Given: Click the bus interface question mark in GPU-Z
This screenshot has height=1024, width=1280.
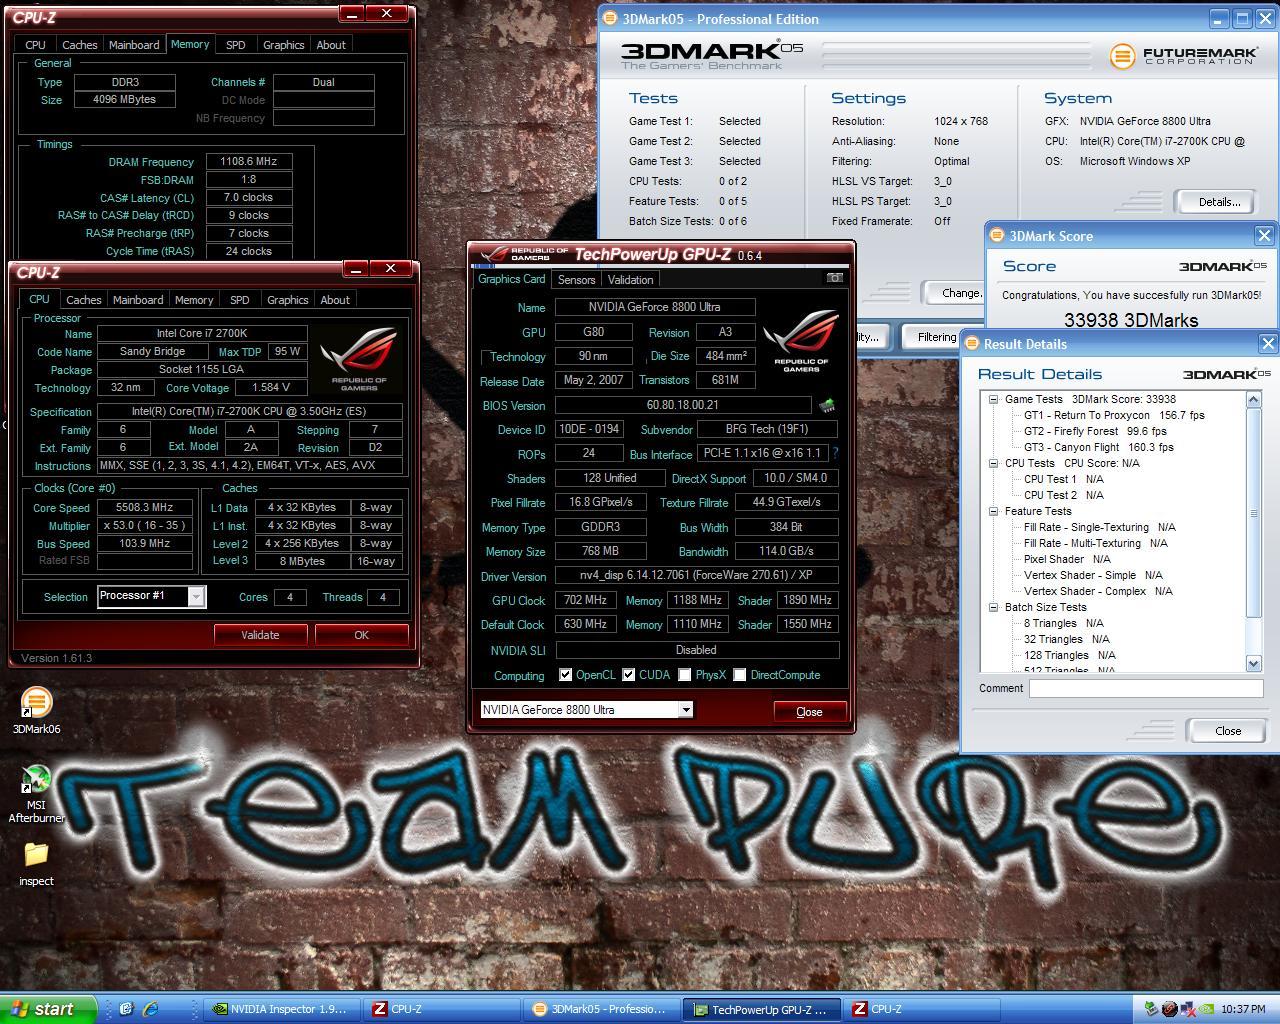Looking at the screenshot, I should pyautogui.click(x=835, y=453).
